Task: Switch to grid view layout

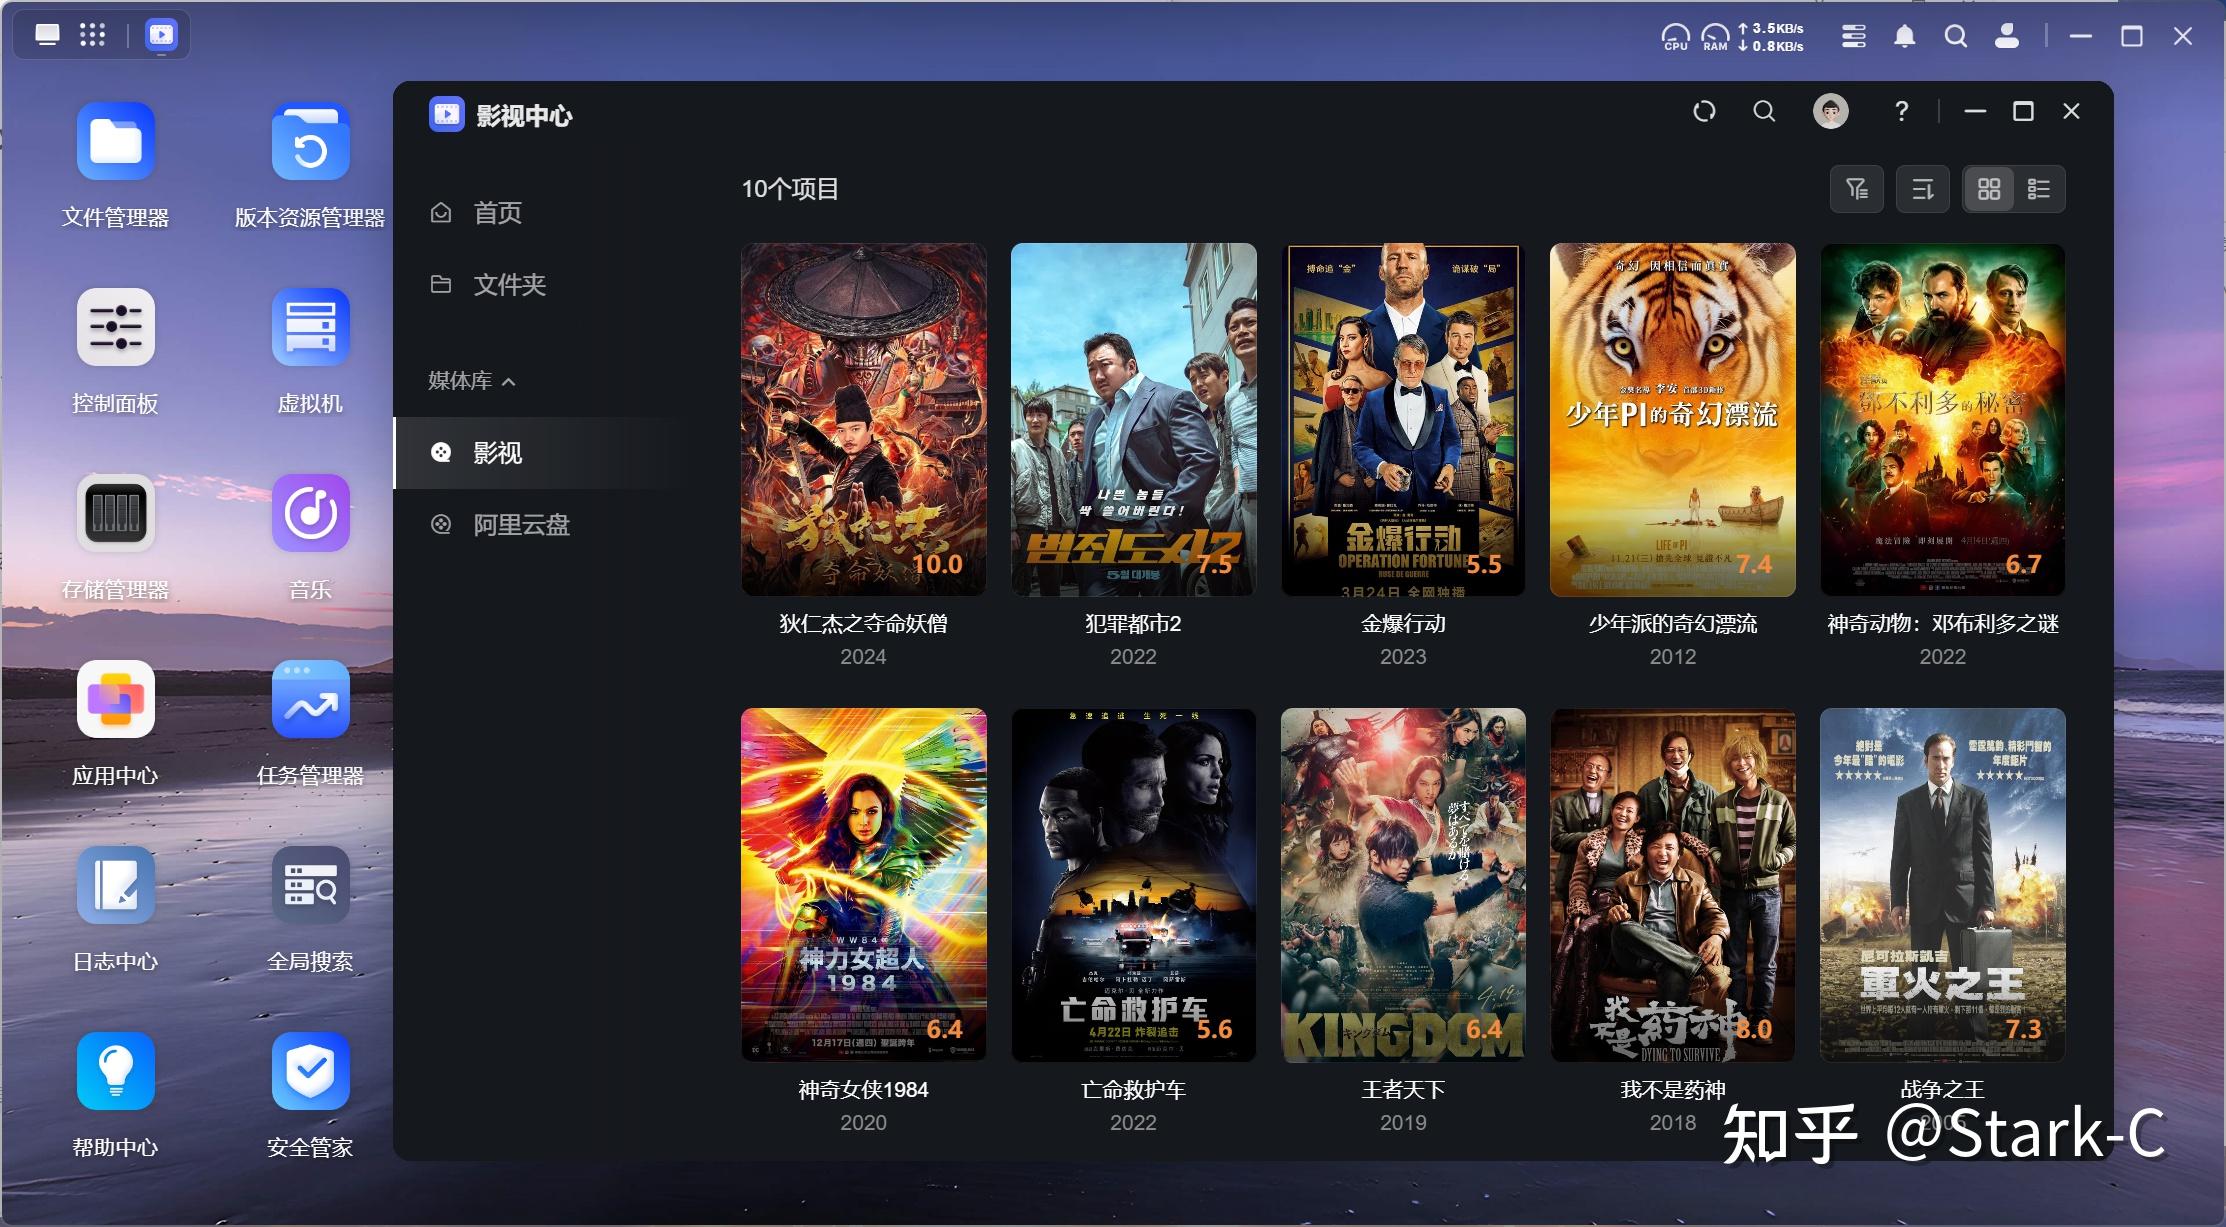Action: 1988,188
